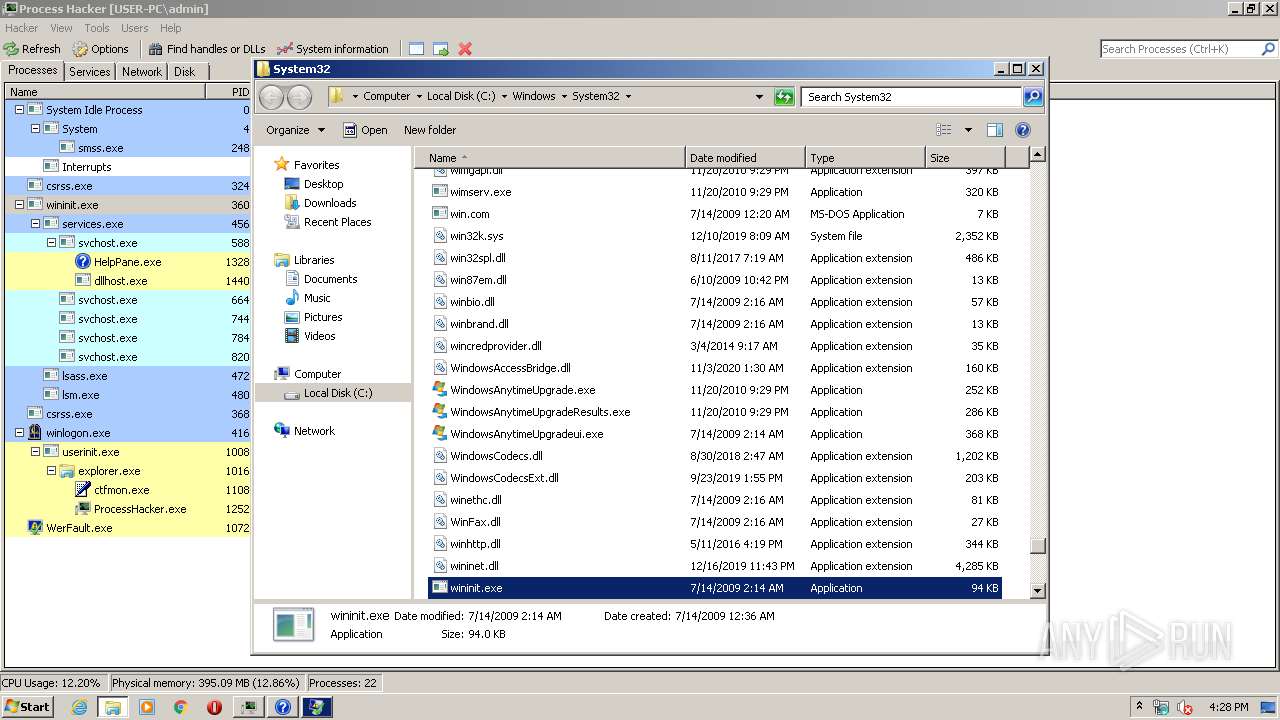The image size is (1280, 720).
Task: Open the Organize dropdown menu
Action: [x=295, y=130]
